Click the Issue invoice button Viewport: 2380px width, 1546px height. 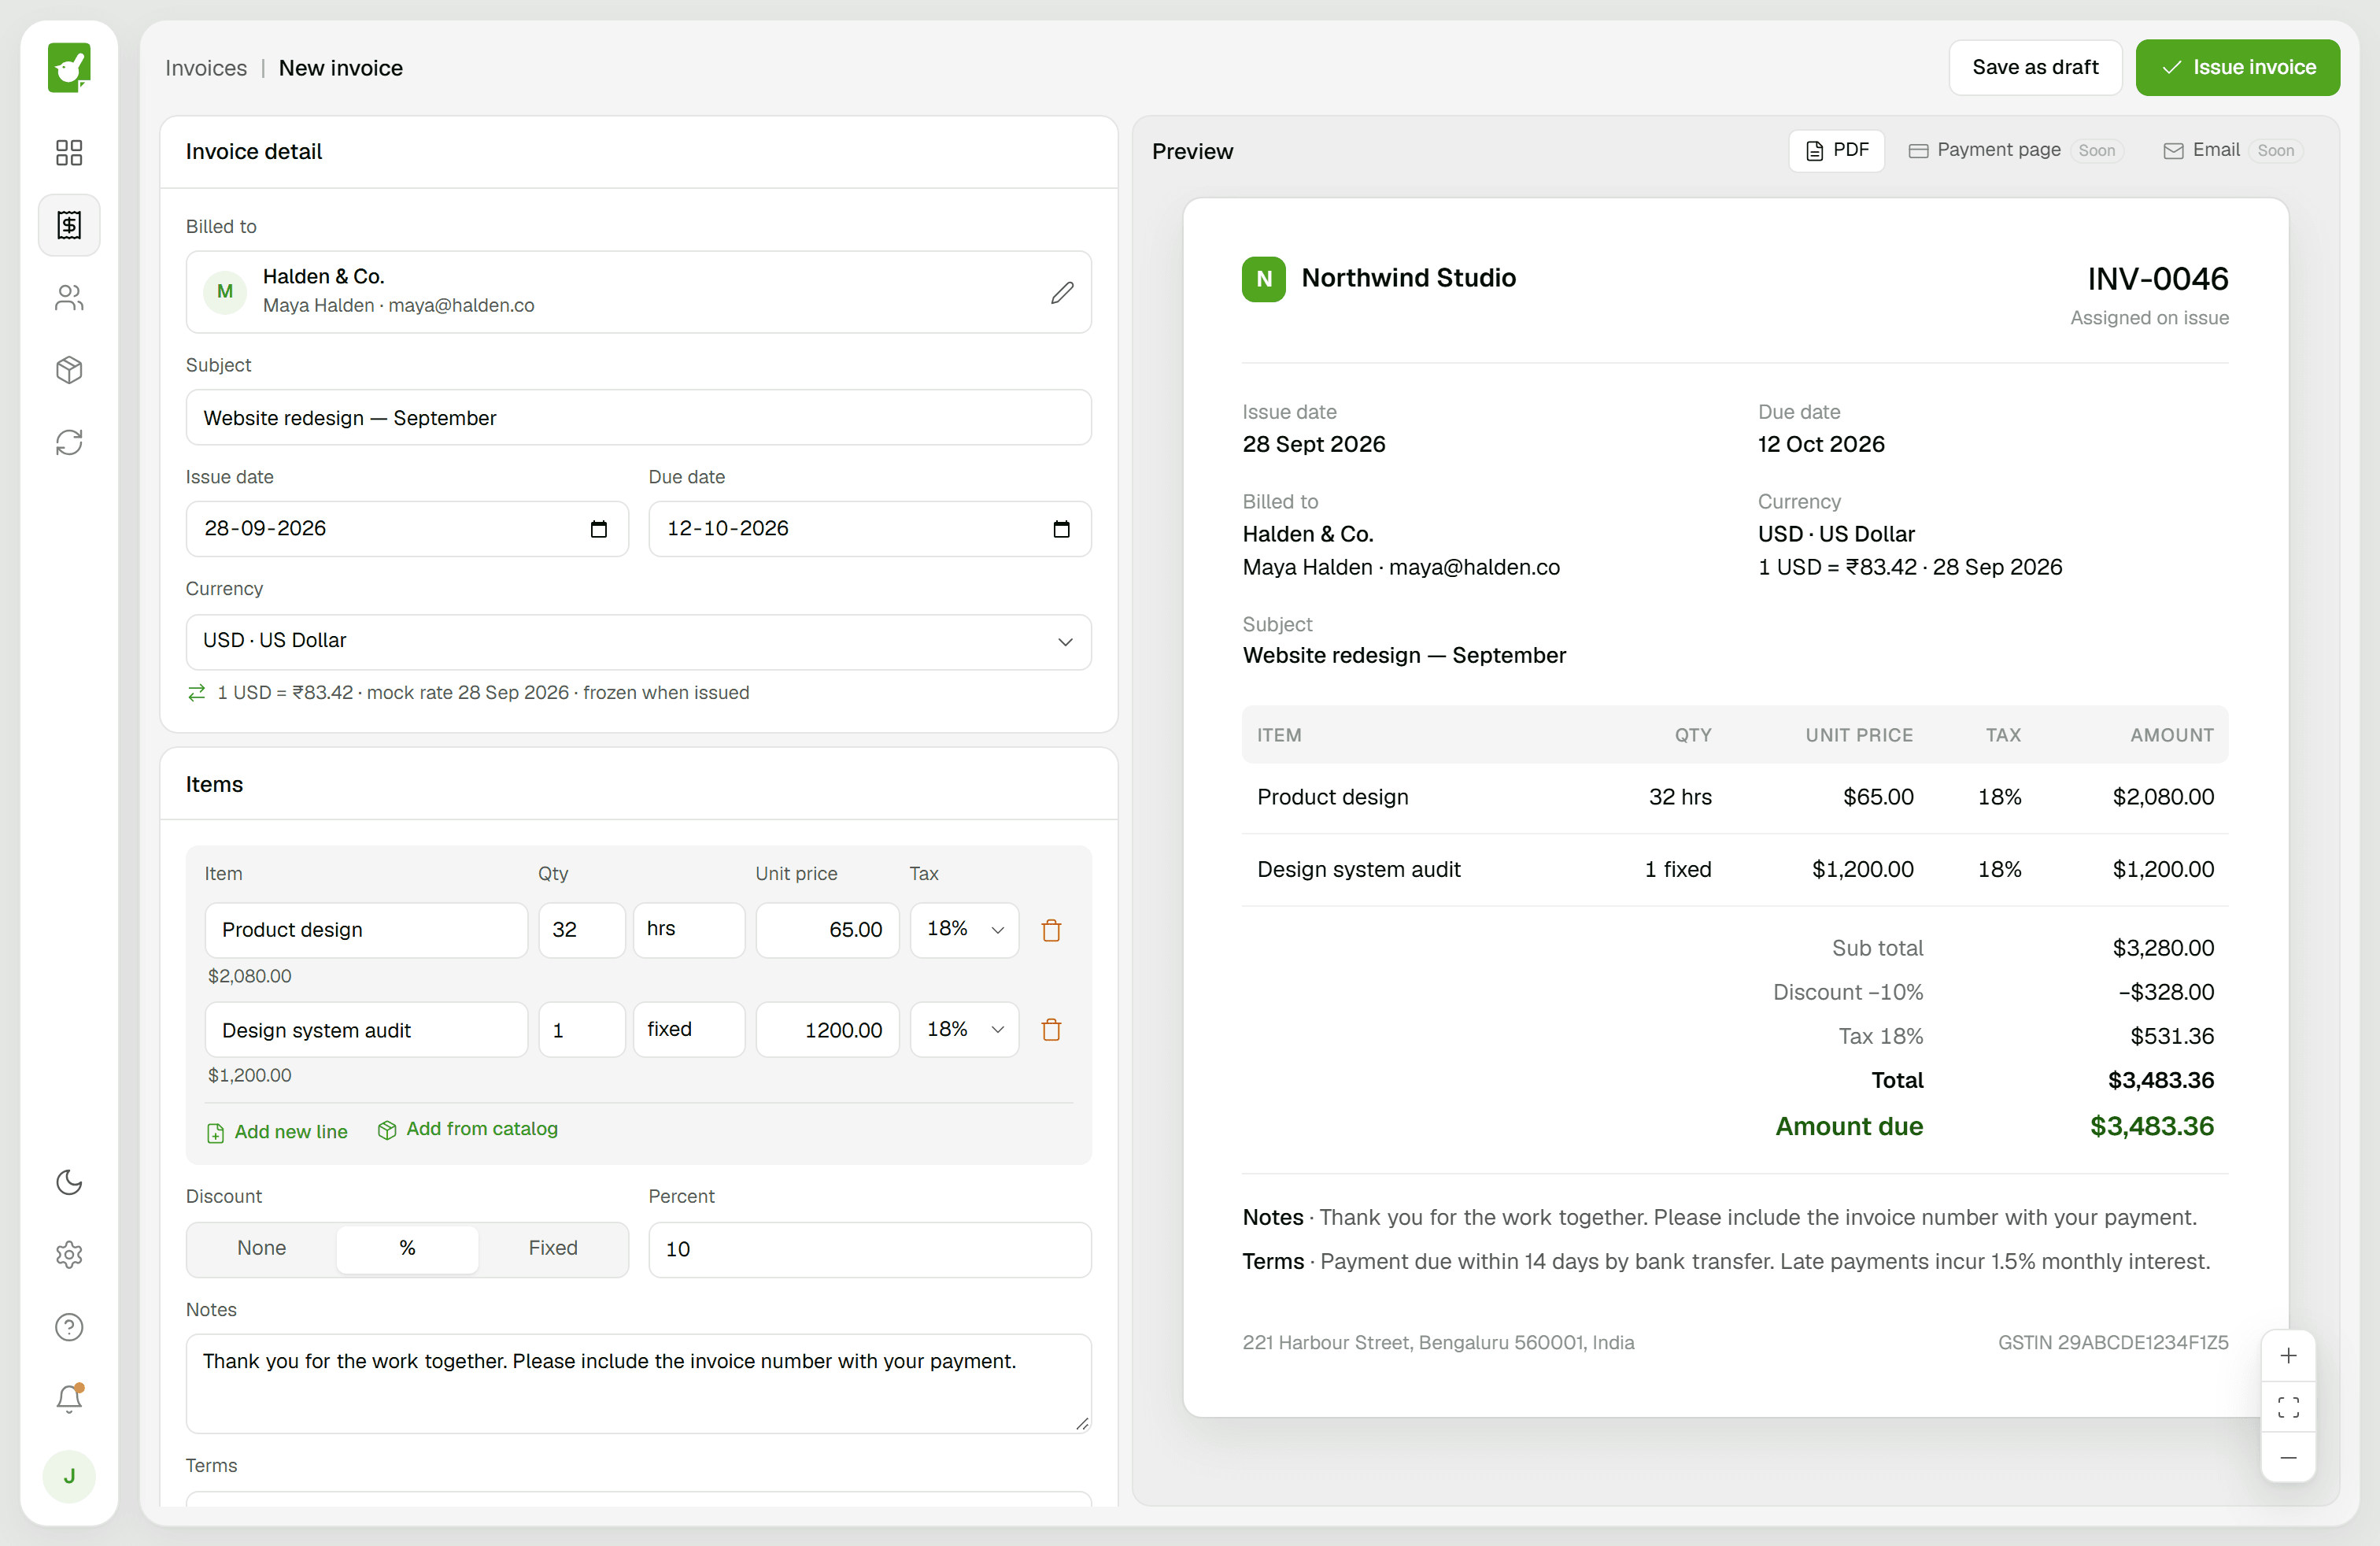click(2237, 67)
